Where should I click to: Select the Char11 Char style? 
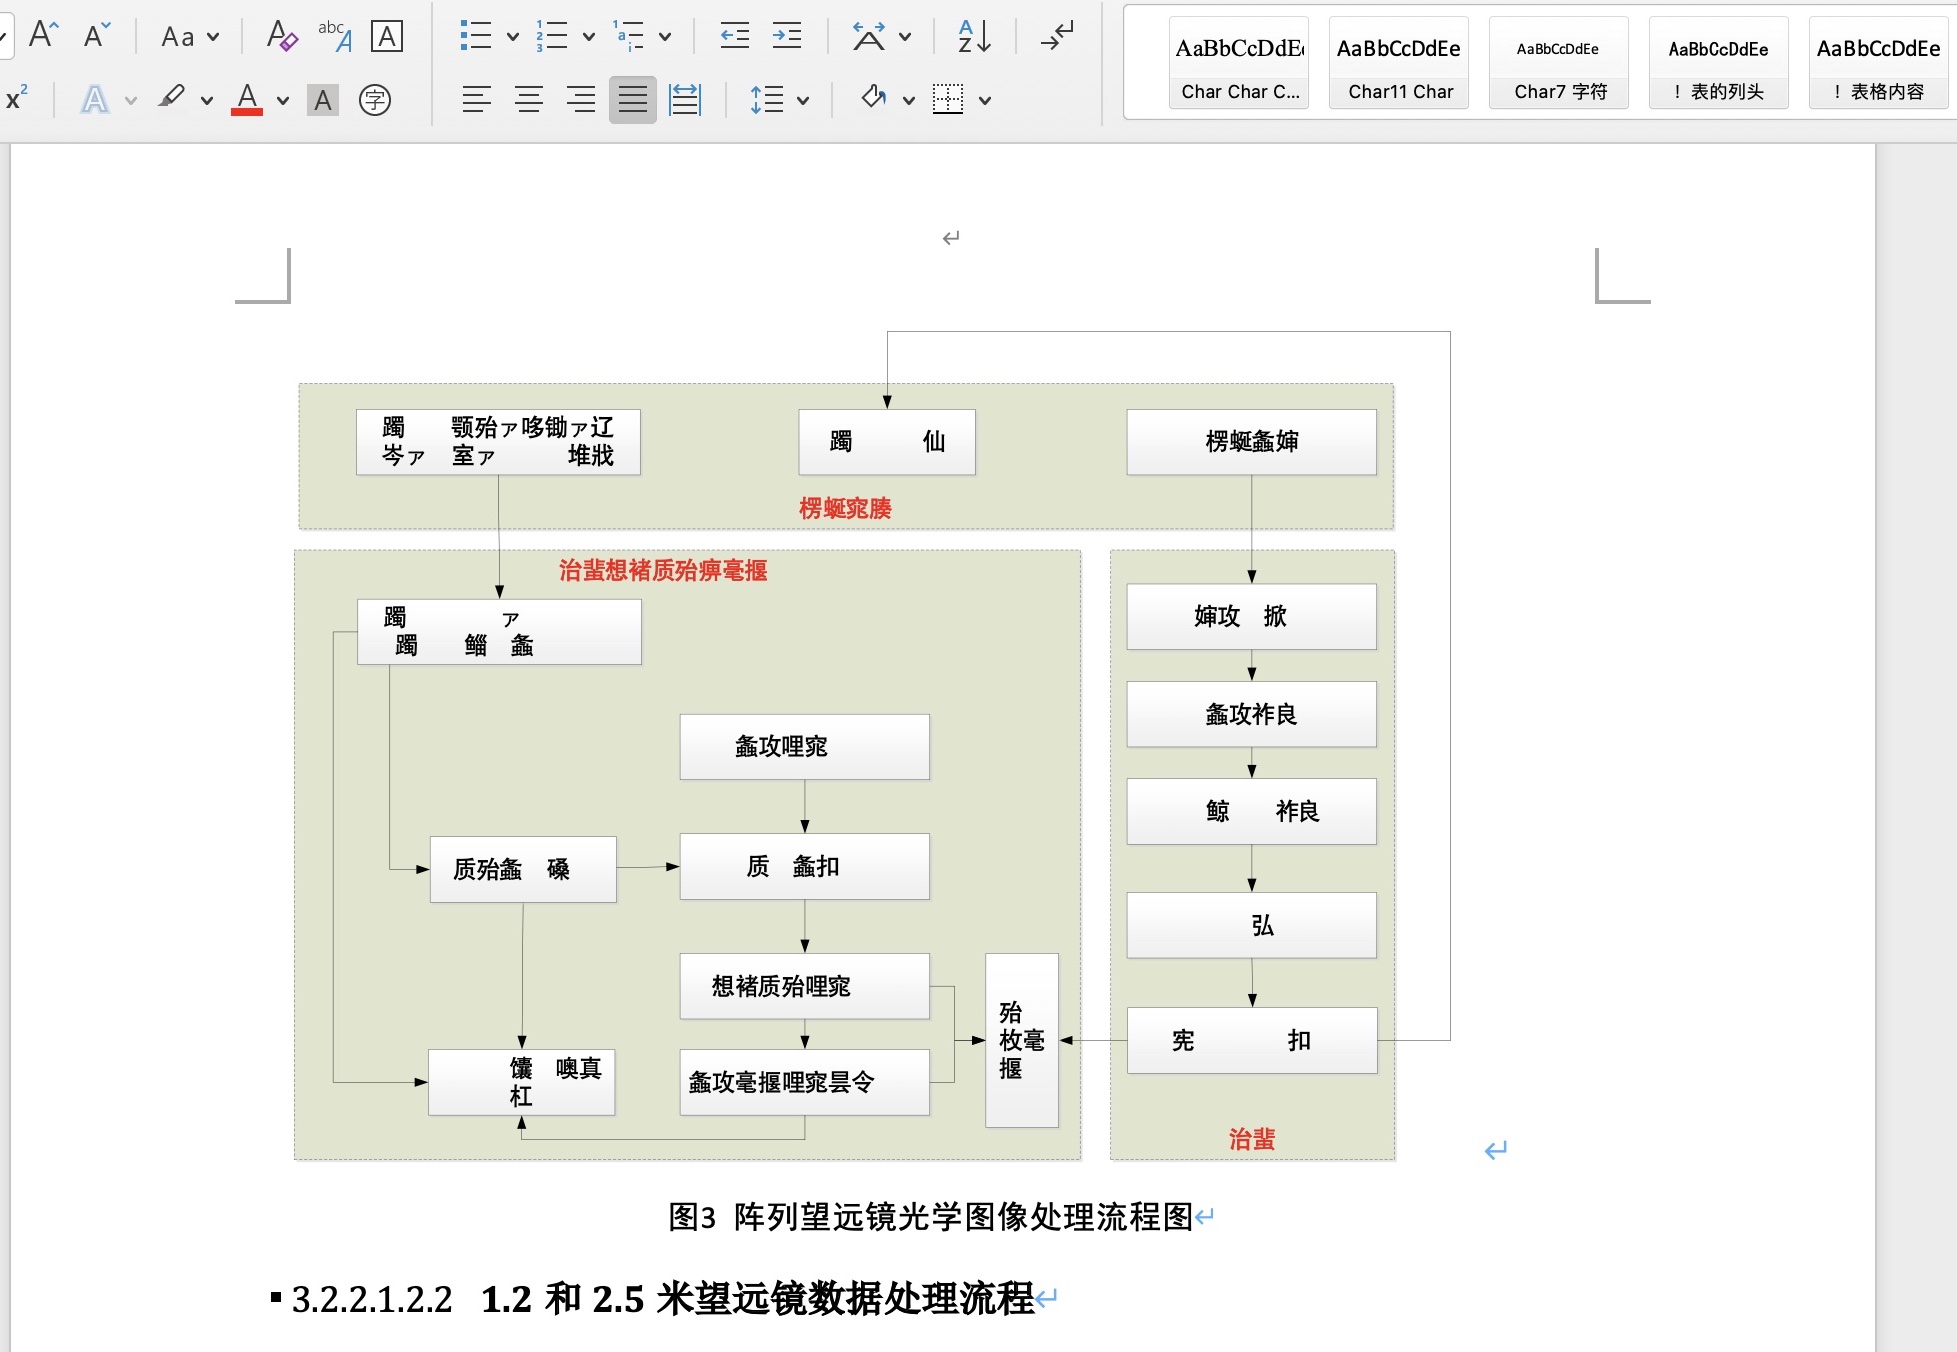point(1399,63)
